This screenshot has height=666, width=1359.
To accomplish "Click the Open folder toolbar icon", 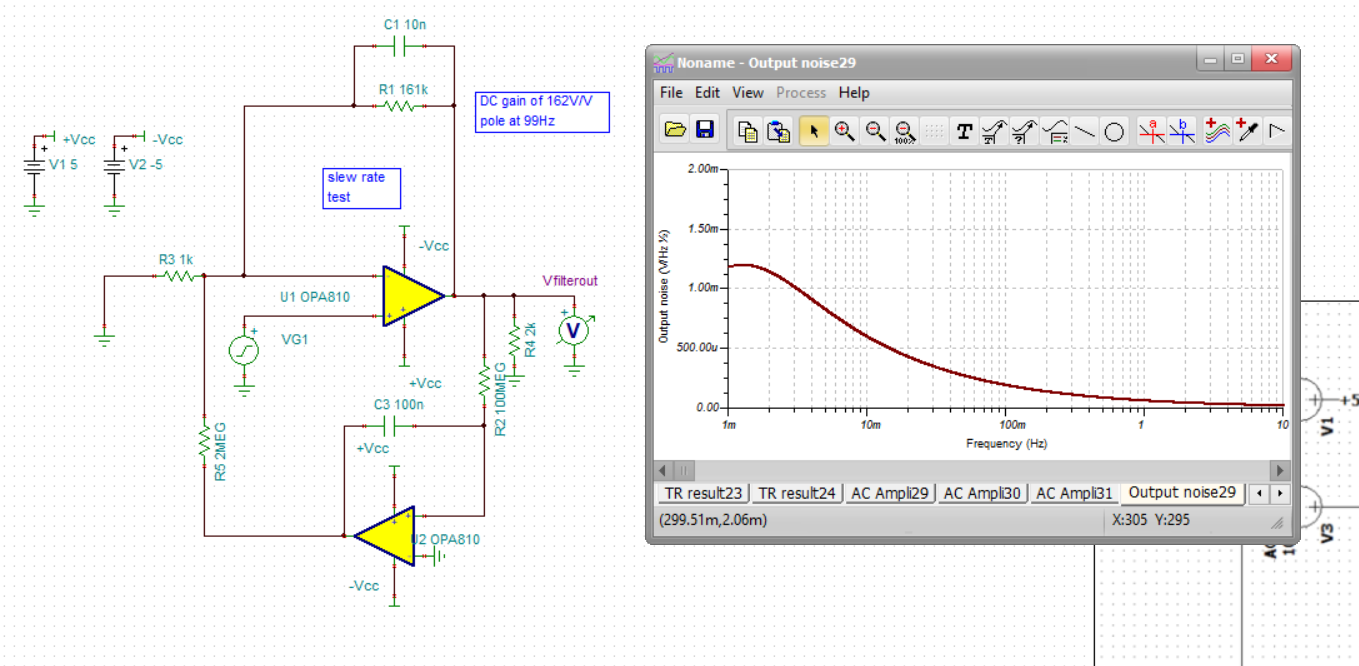I will 675,130.
